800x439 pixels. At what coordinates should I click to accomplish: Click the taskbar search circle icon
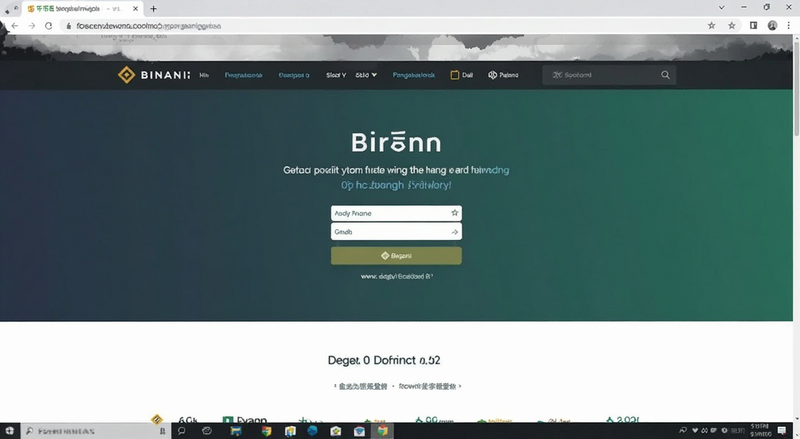point(181,431)
